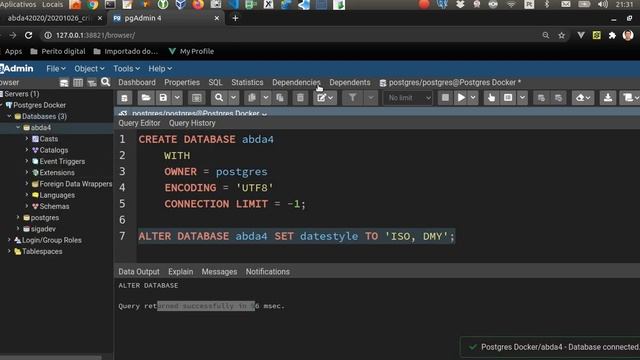Click the browser panel View Data table icon
This screenshot has width=640, height=360.
click(x=78, y=83)
